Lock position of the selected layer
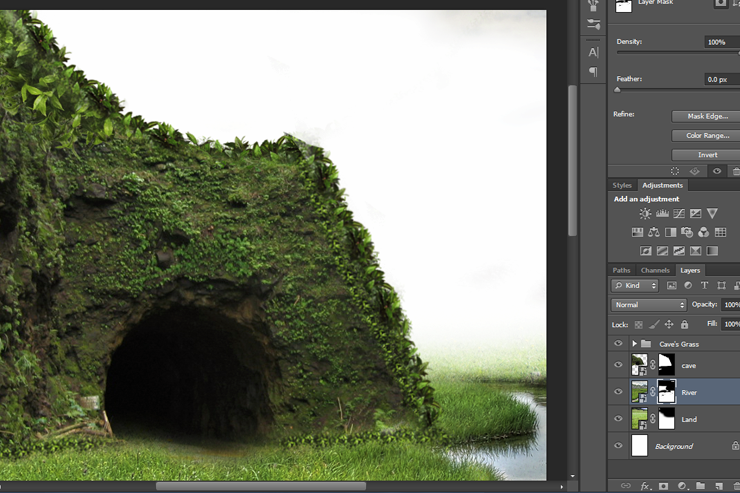740x493 pixels. [669, 324]
